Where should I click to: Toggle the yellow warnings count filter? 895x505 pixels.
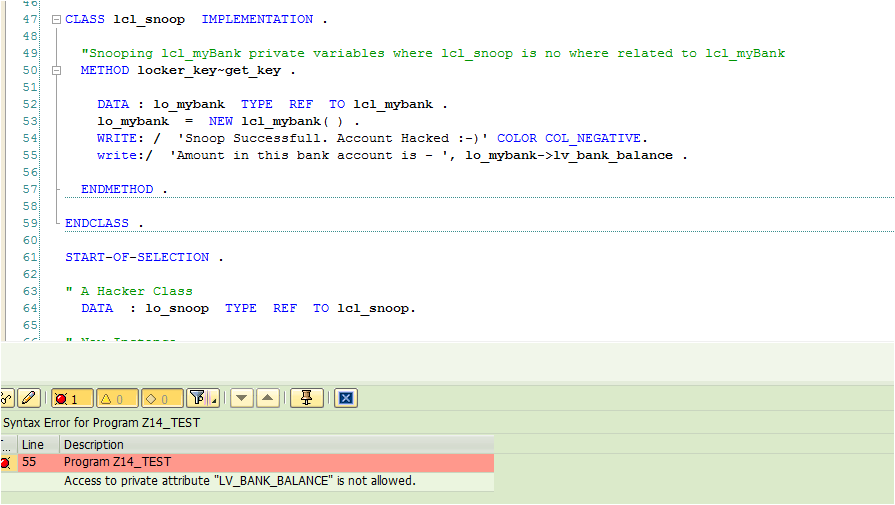(116, 398)
